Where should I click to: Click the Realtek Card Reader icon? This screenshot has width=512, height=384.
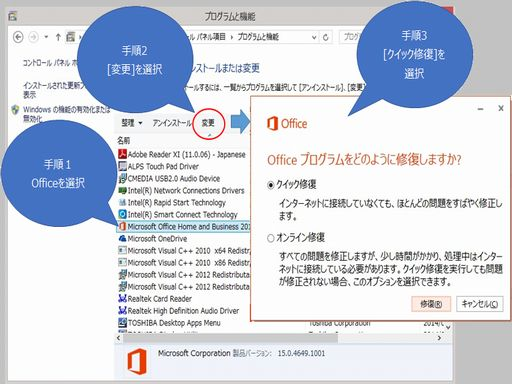tap(122, 298)
